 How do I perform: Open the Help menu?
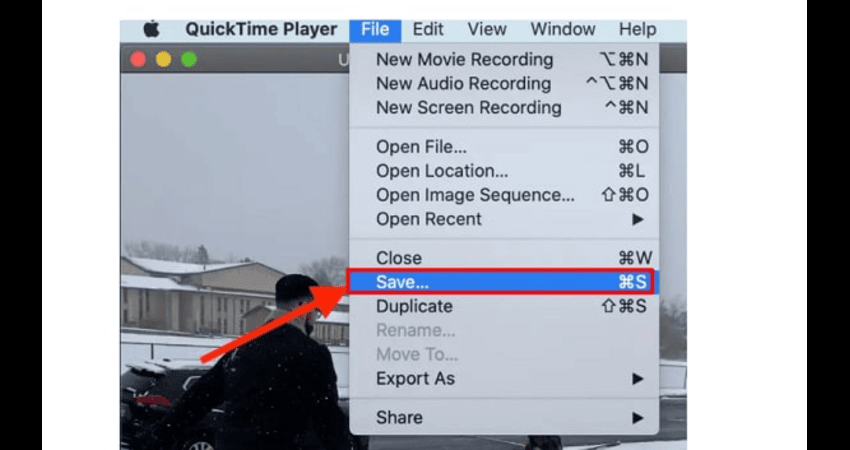(638, 29)
